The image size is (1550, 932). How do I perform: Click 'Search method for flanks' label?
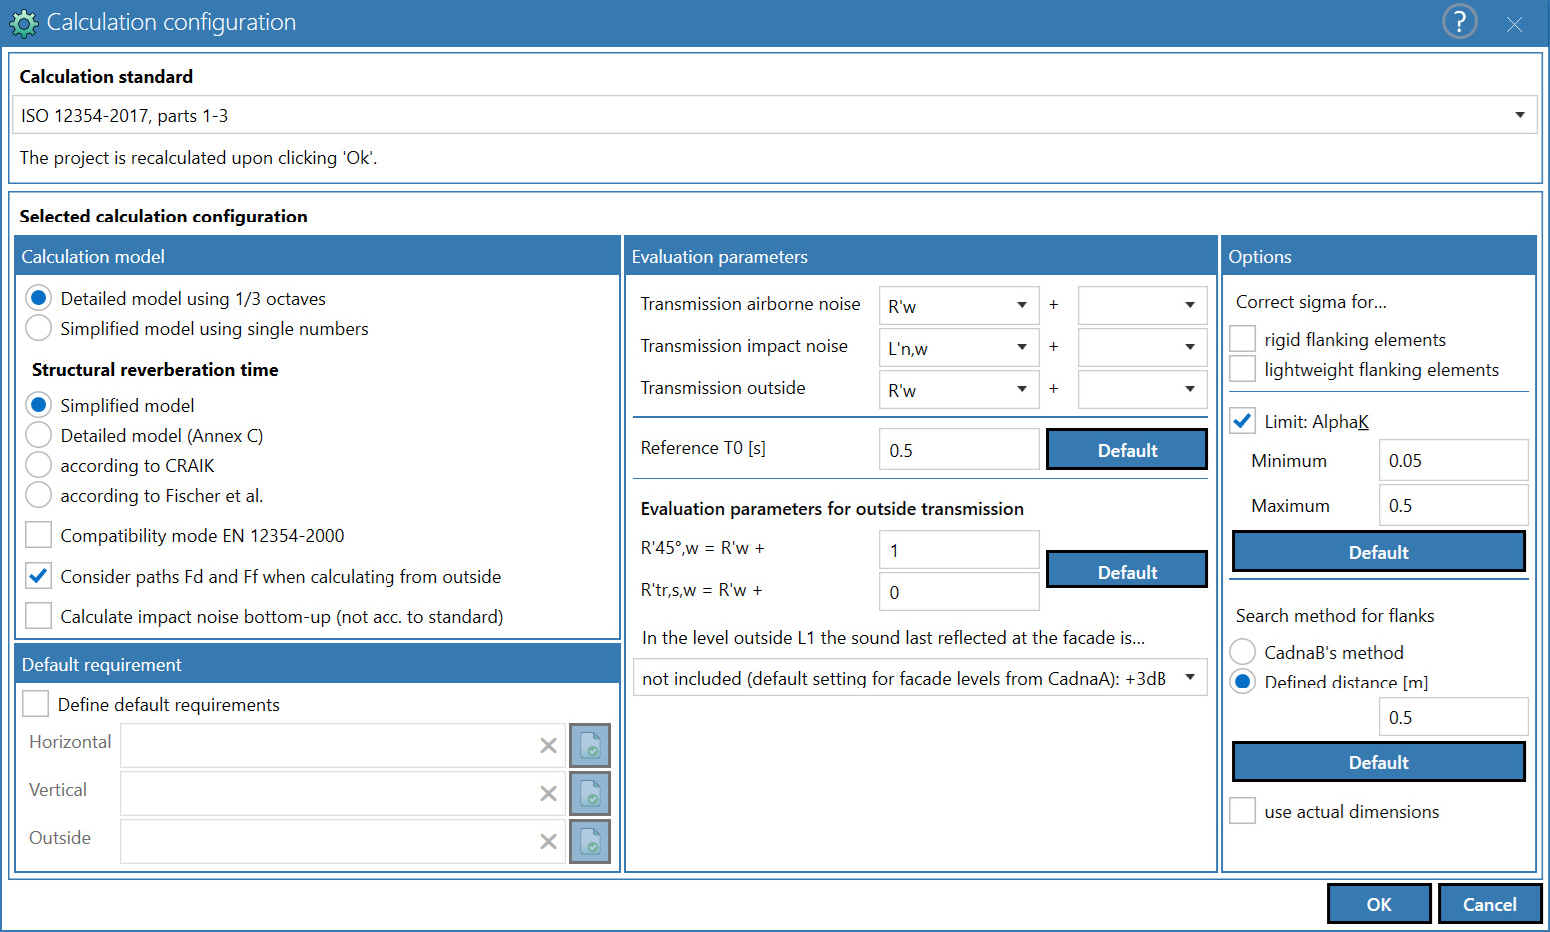click(1335, 615)
